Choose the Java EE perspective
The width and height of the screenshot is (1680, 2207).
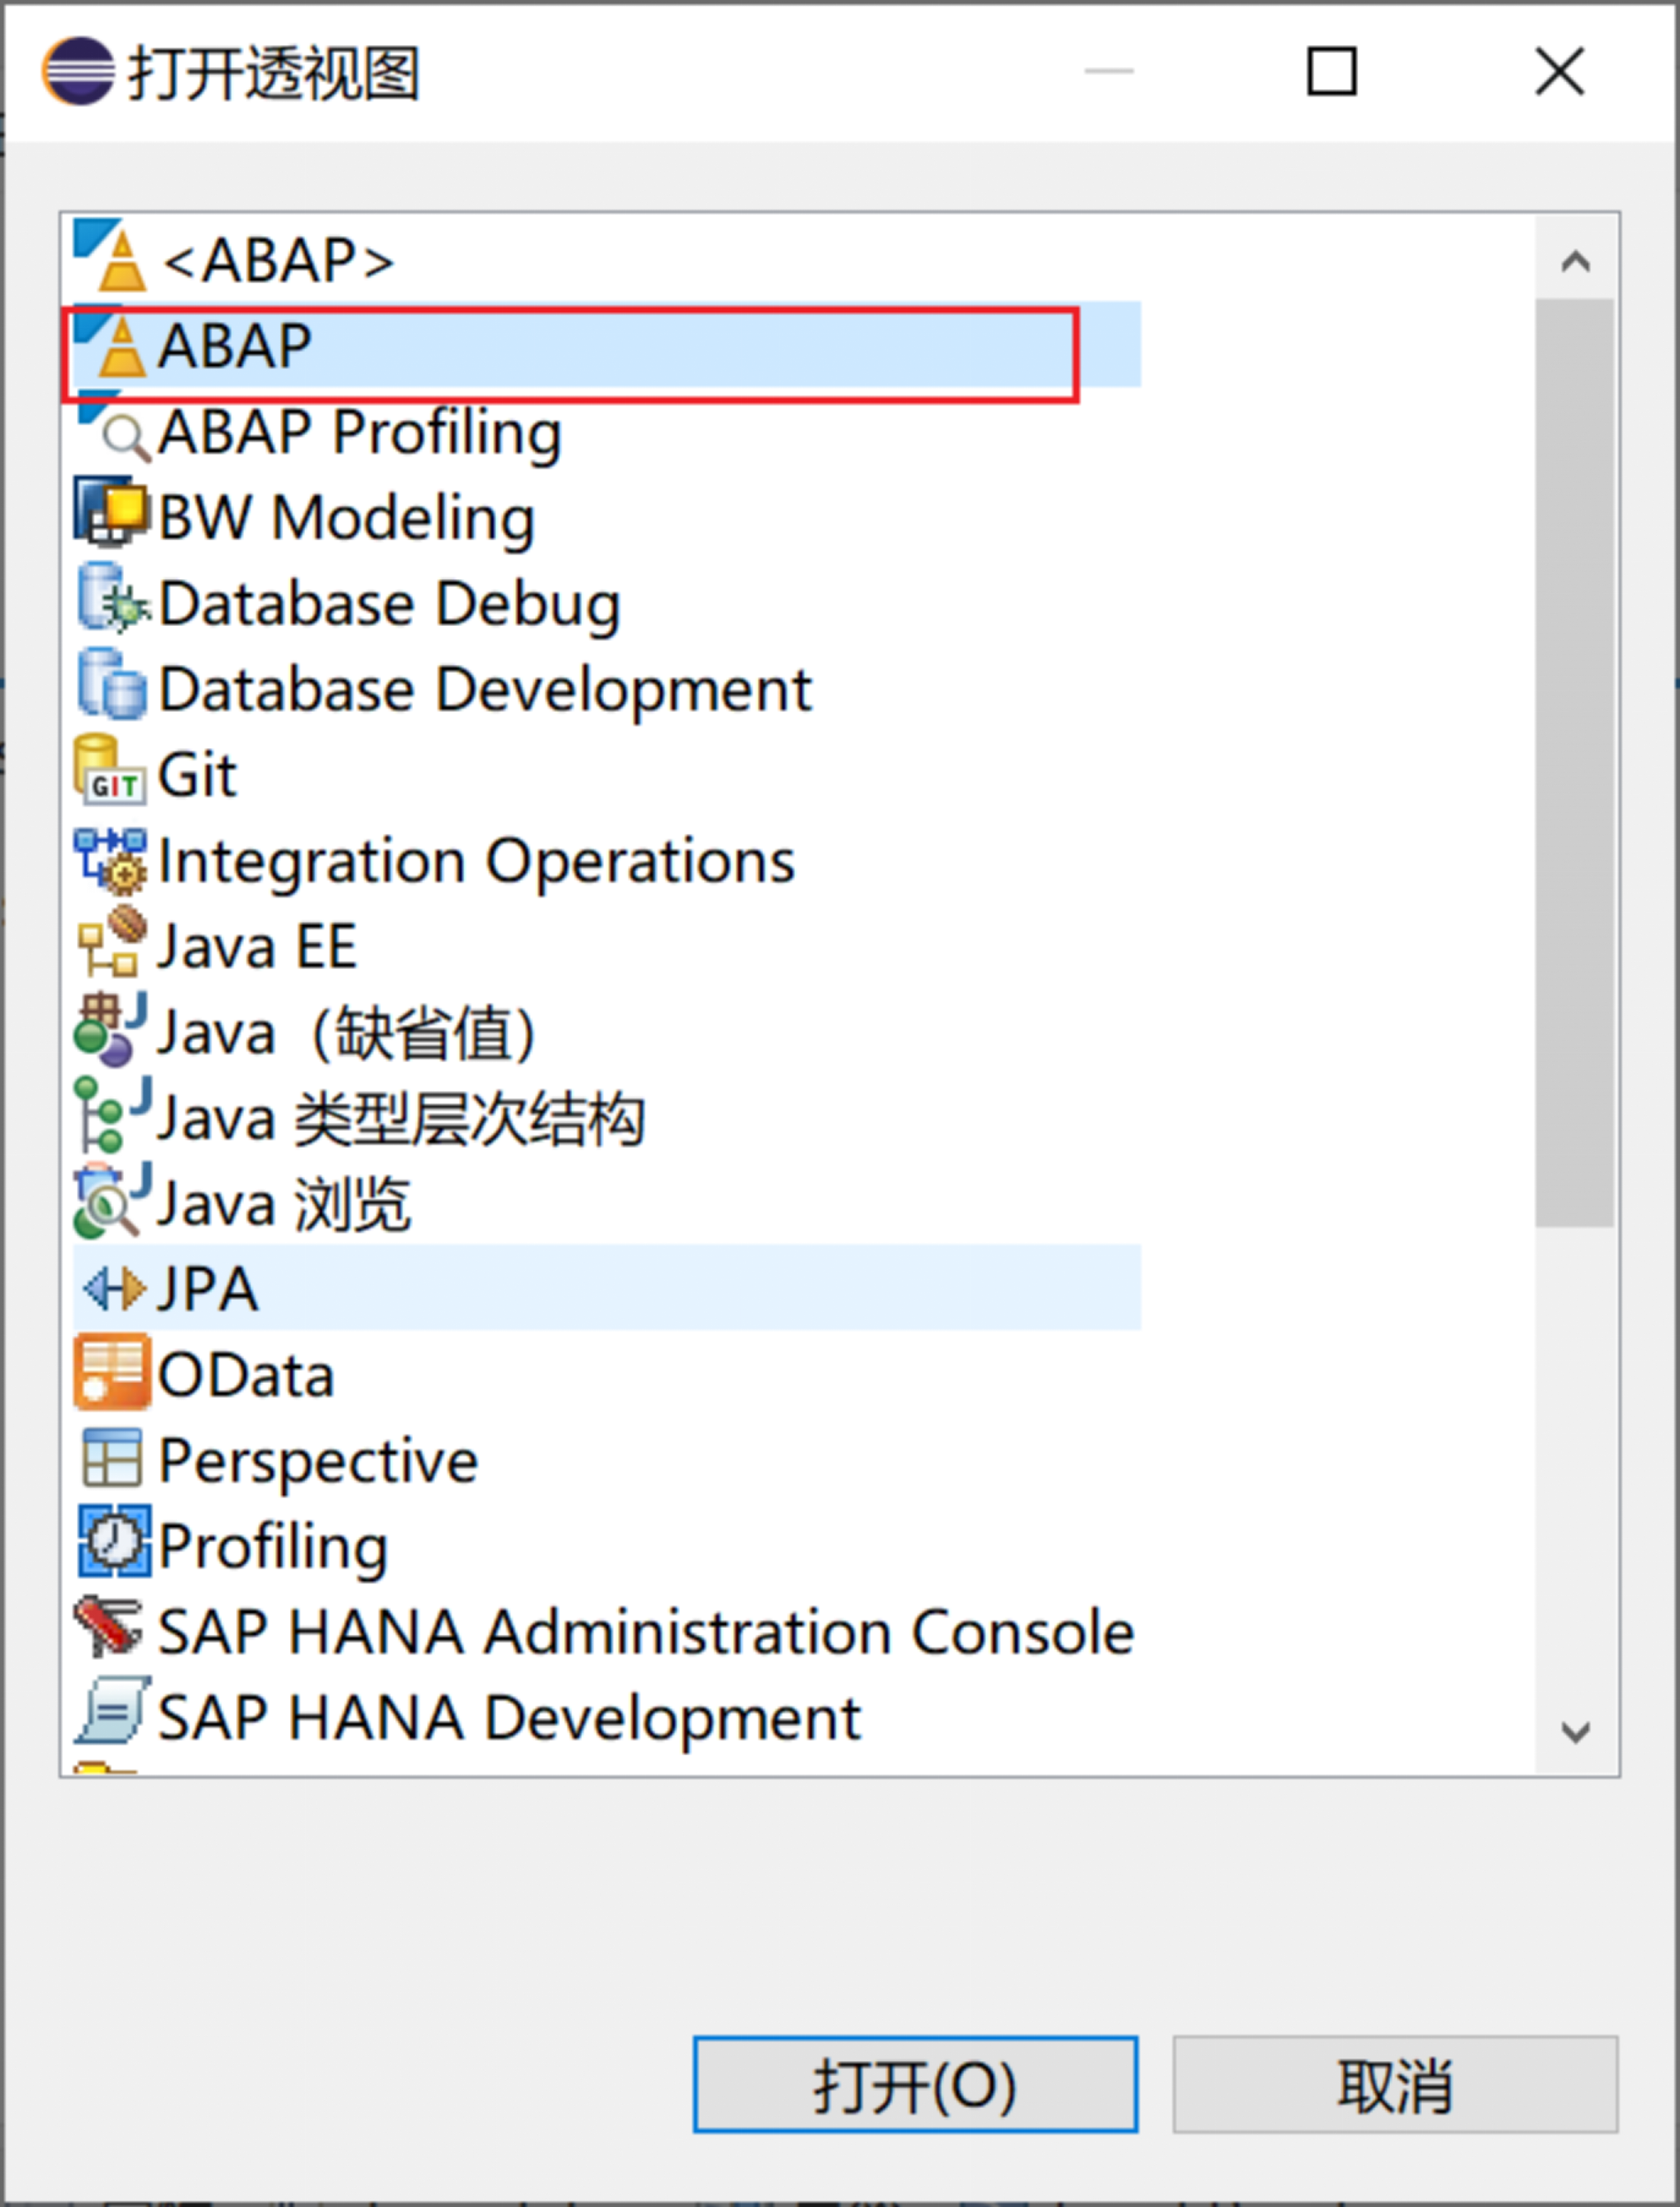coord(257,946)
